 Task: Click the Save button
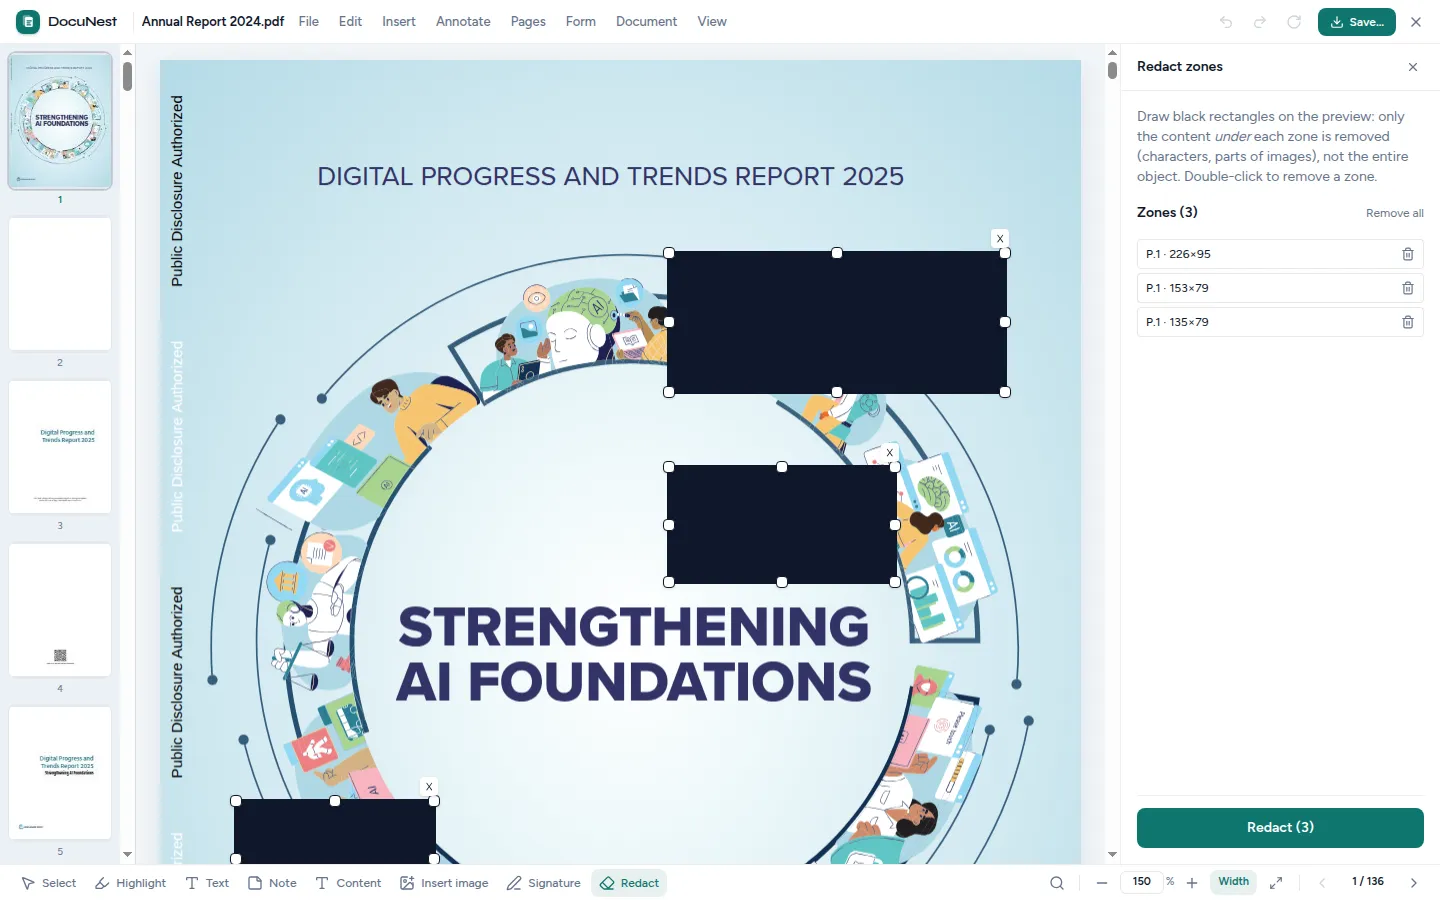point(1356,22)
